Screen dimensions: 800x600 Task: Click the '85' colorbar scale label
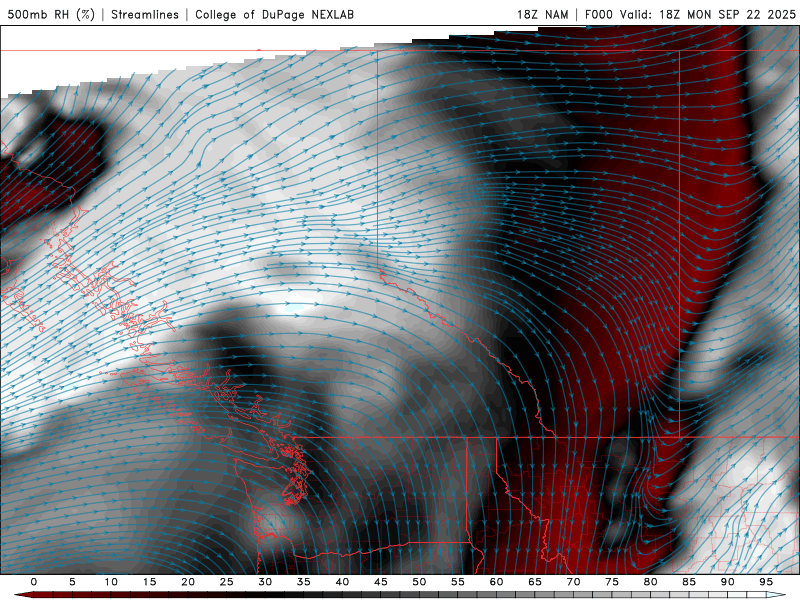689,582
